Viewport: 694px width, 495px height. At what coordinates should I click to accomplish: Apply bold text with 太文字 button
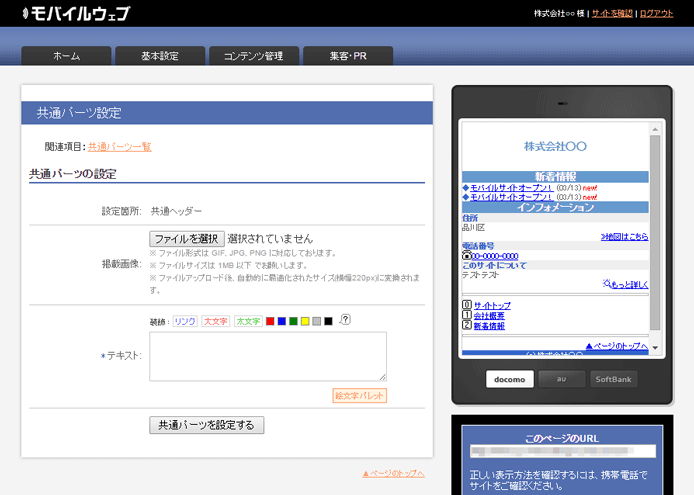(x=248, y=321)
